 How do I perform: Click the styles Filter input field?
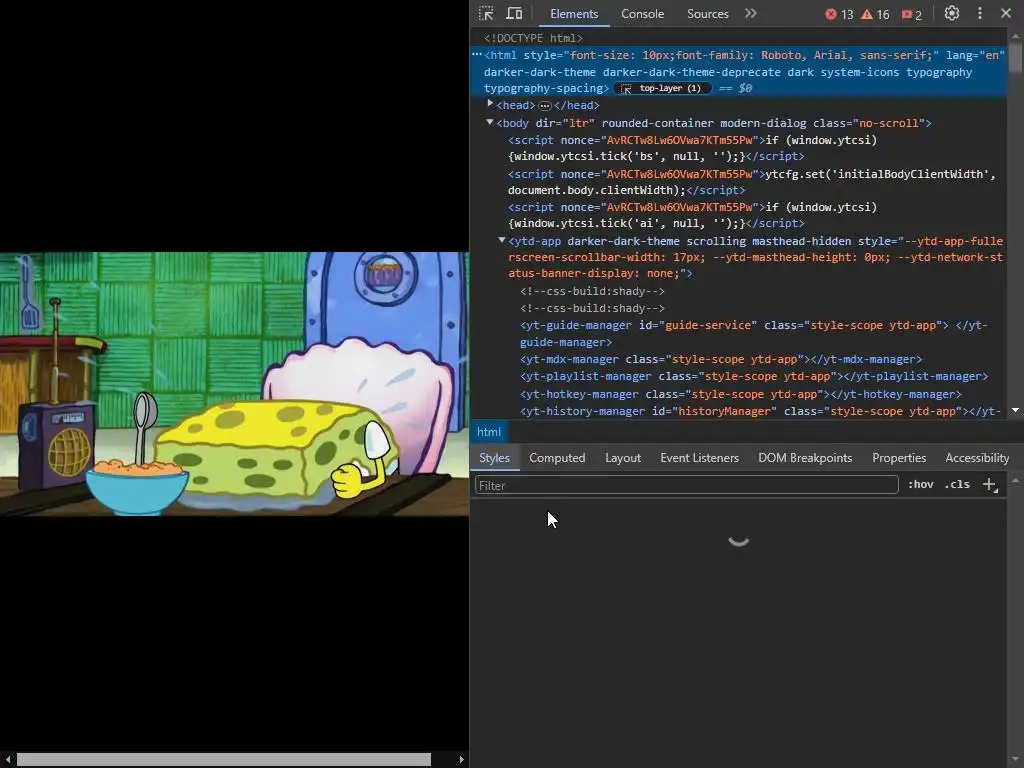tap(686, 485)
